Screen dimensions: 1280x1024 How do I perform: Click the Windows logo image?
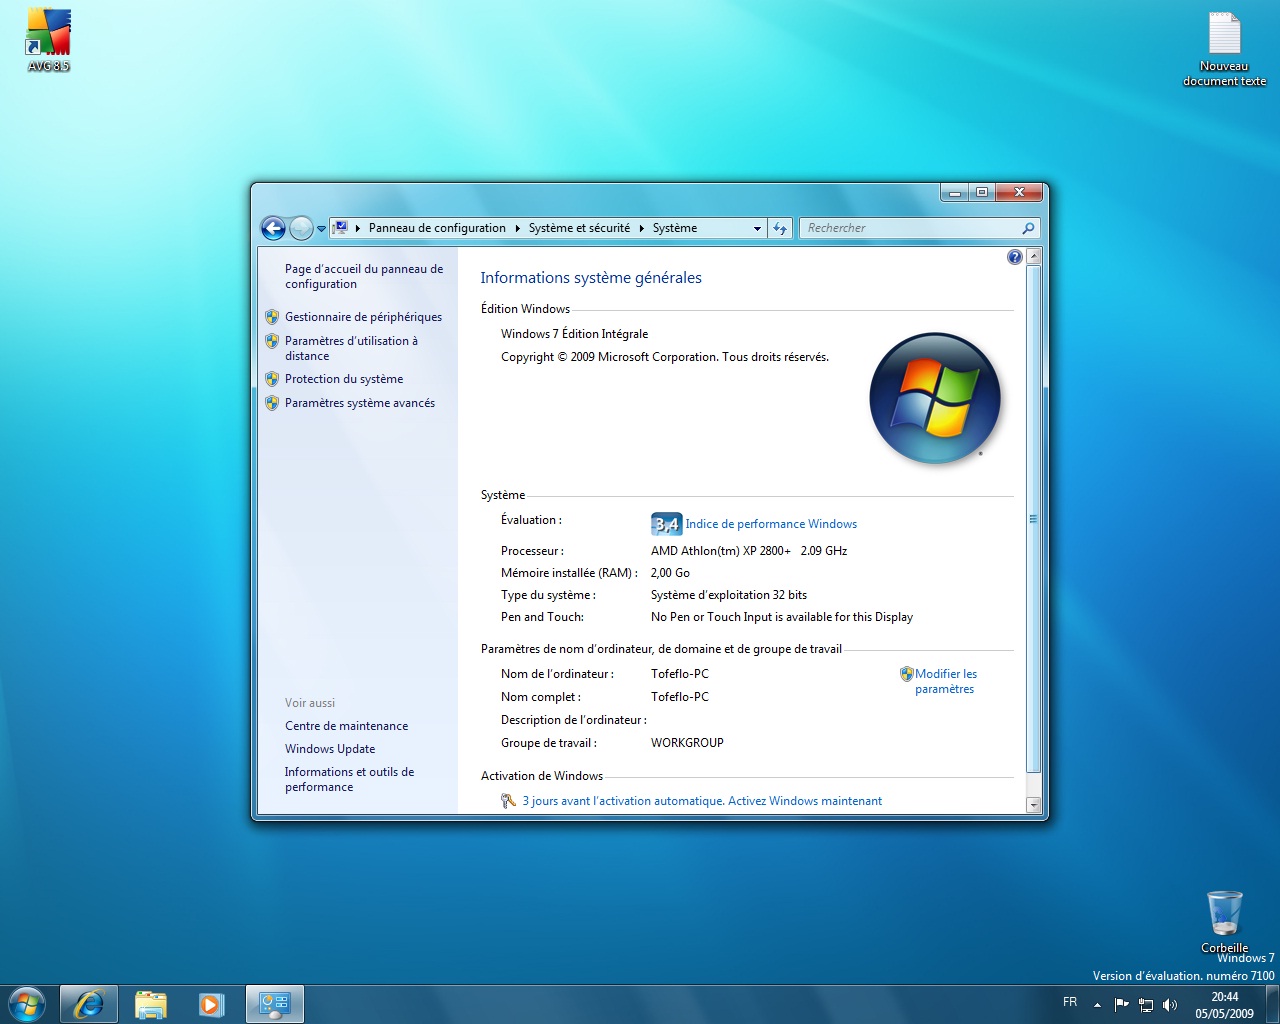pos(935,398)
